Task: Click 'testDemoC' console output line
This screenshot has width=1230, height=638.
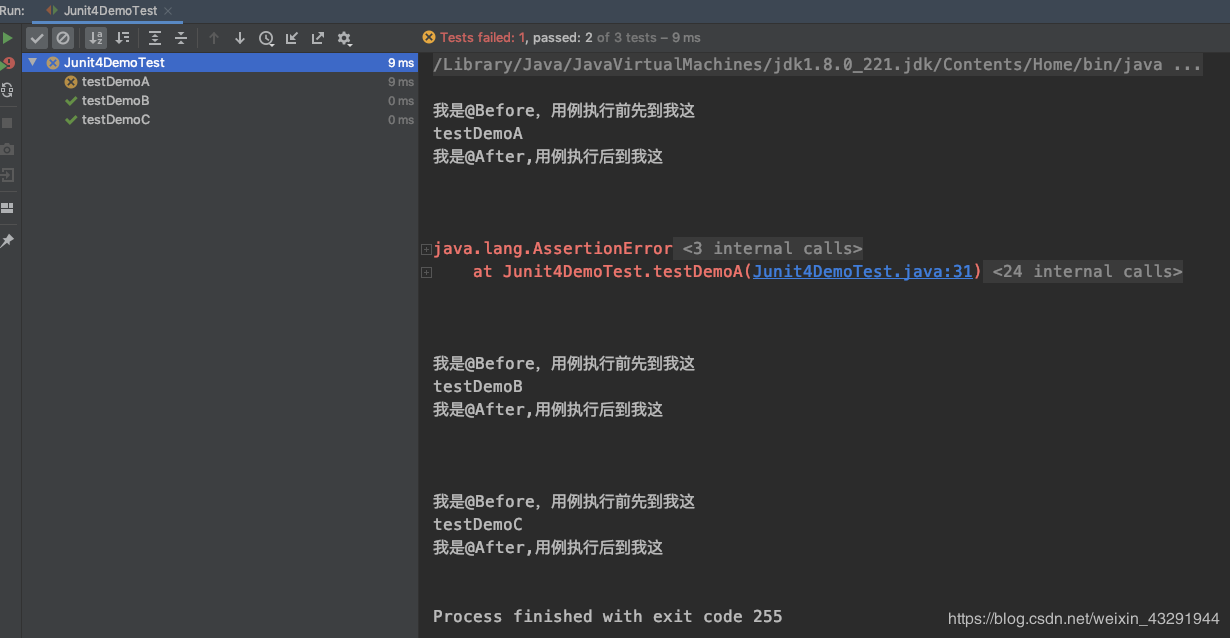Action: pos(478,524)
